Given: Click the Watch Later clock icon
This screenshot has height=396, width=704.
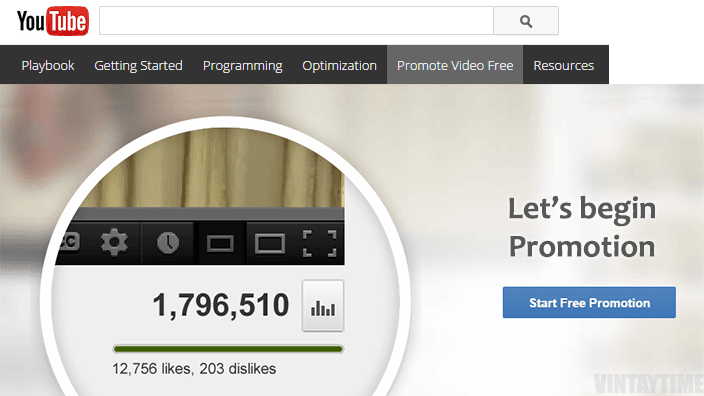Looking at the screenshot, I should (x=168, y=243).
